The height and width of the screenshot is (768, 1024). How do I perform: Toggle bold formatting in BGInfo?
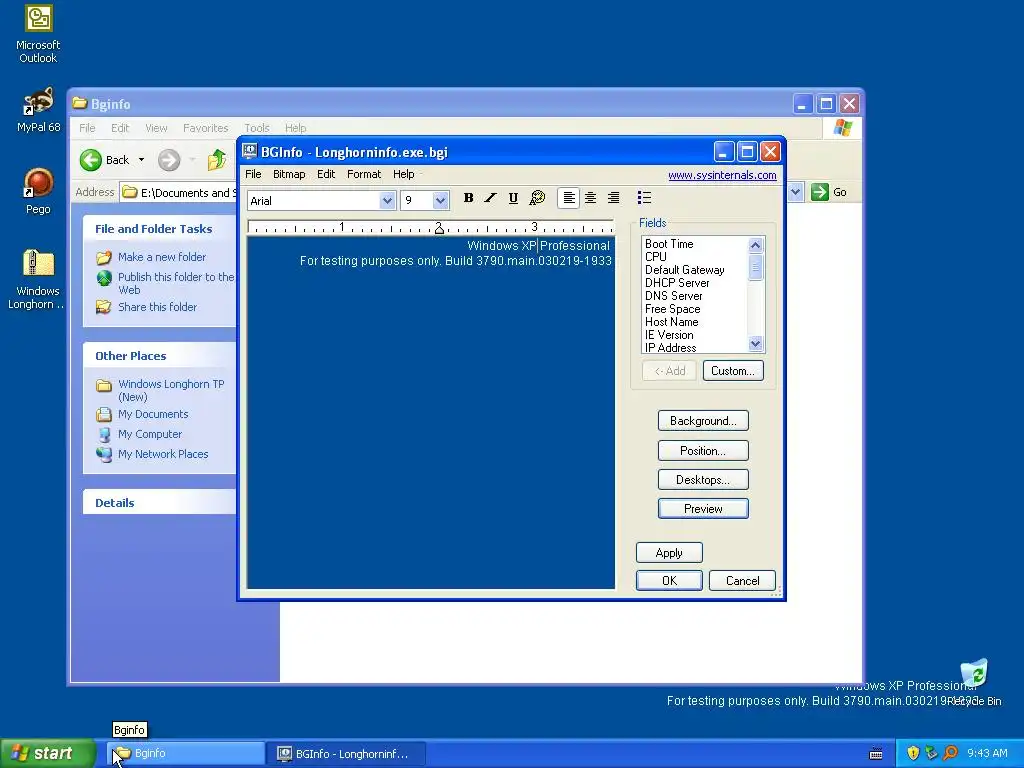coord(468,198)
